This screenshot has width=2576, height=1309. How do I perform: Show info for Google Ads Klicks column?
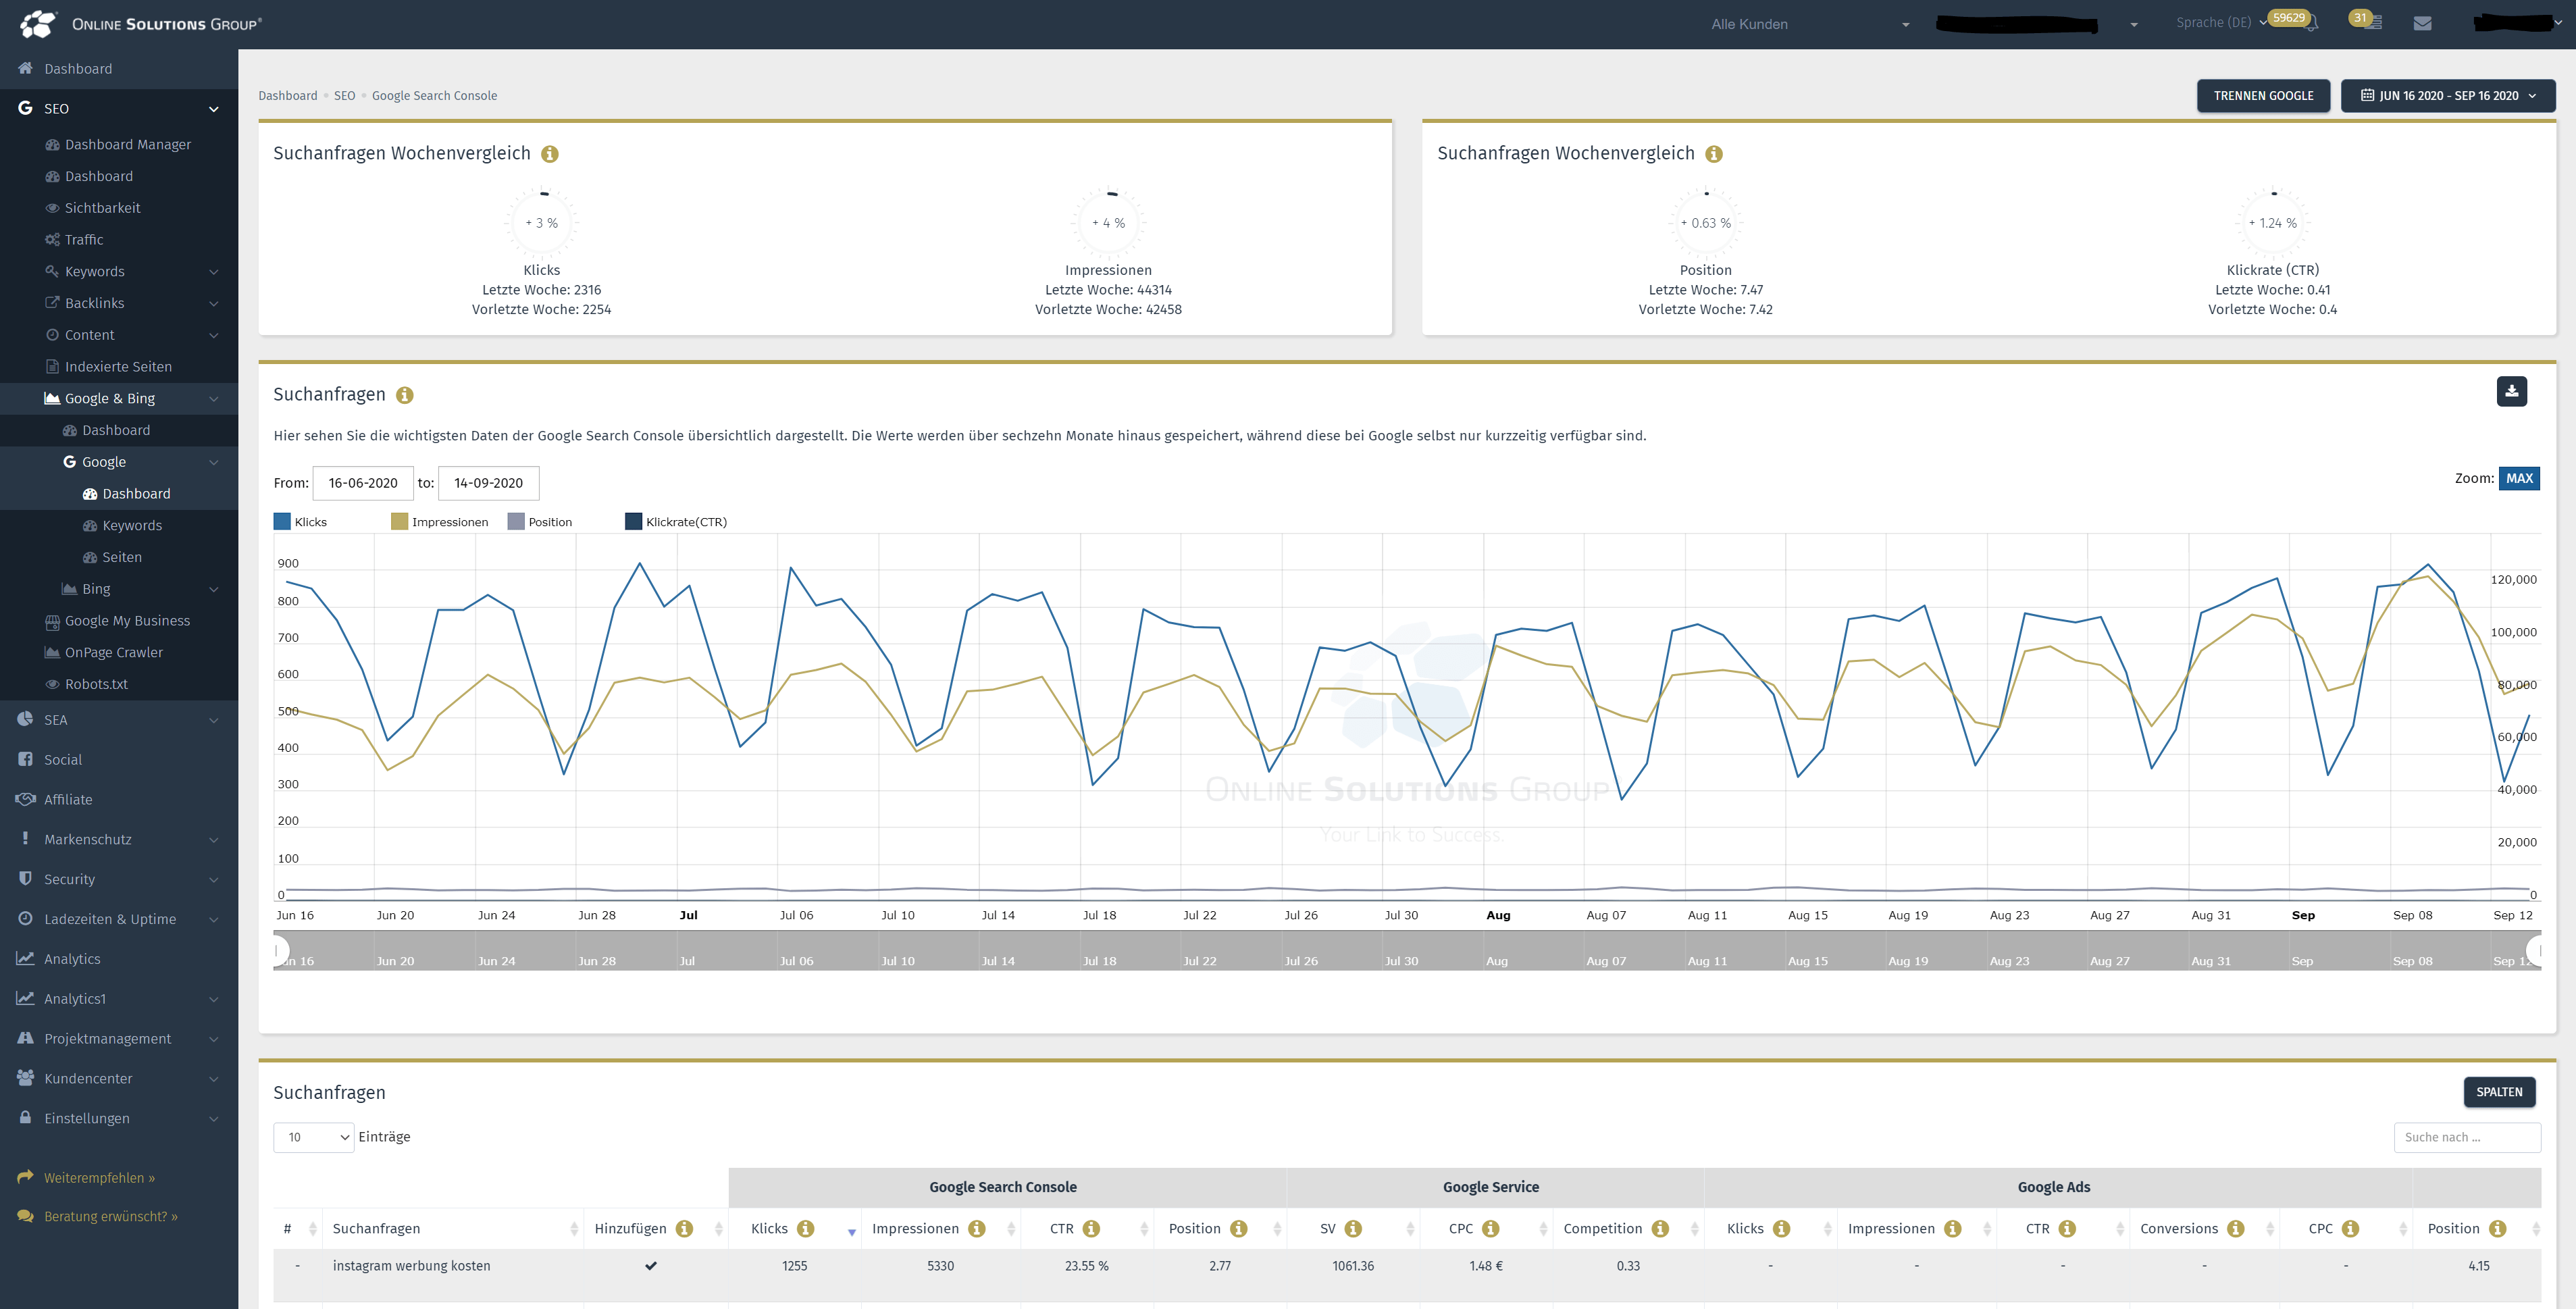click(x=1782, y=1228)
